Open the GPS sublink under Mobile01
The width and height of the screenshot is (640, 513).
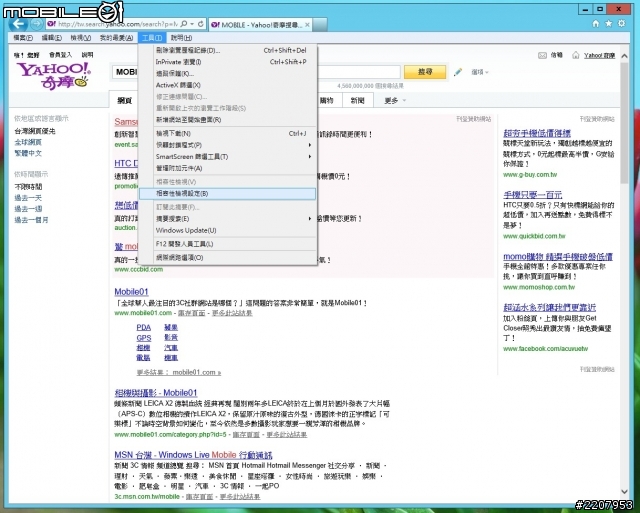(144, 338)
